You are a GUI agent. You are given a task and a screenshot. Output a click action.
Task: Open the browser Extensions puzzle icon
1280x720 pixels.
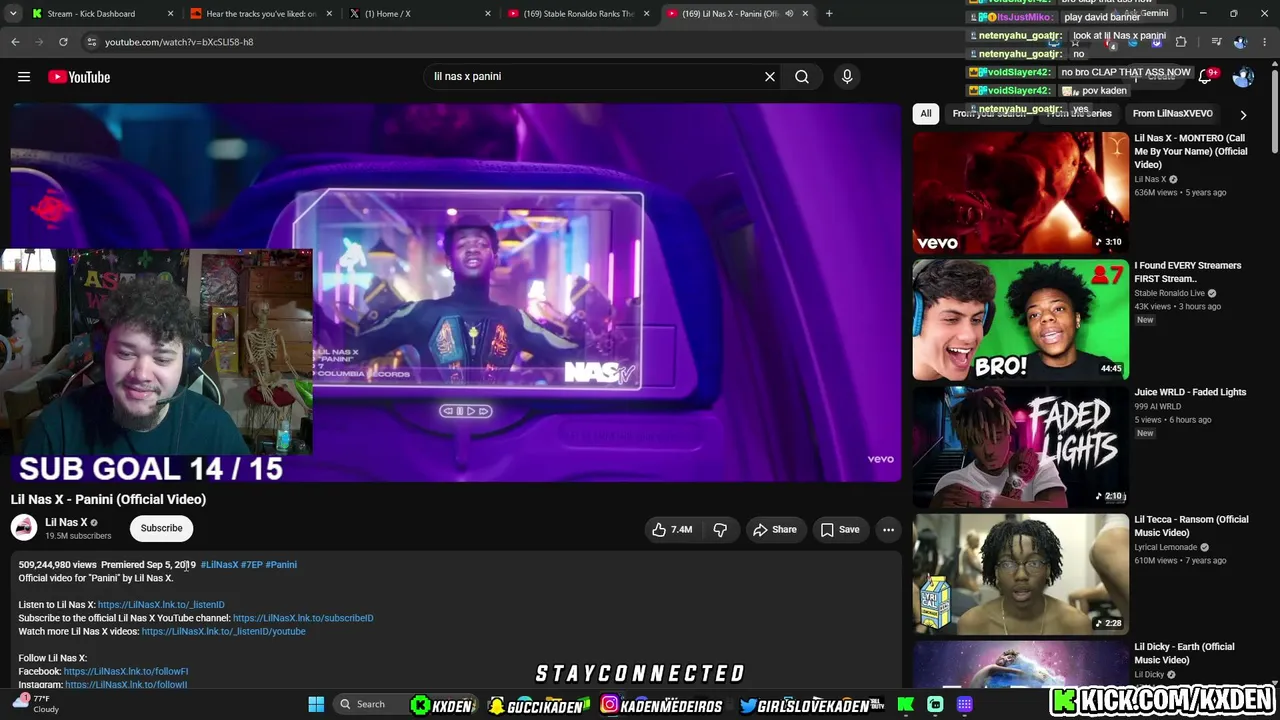coord(1181,42)
